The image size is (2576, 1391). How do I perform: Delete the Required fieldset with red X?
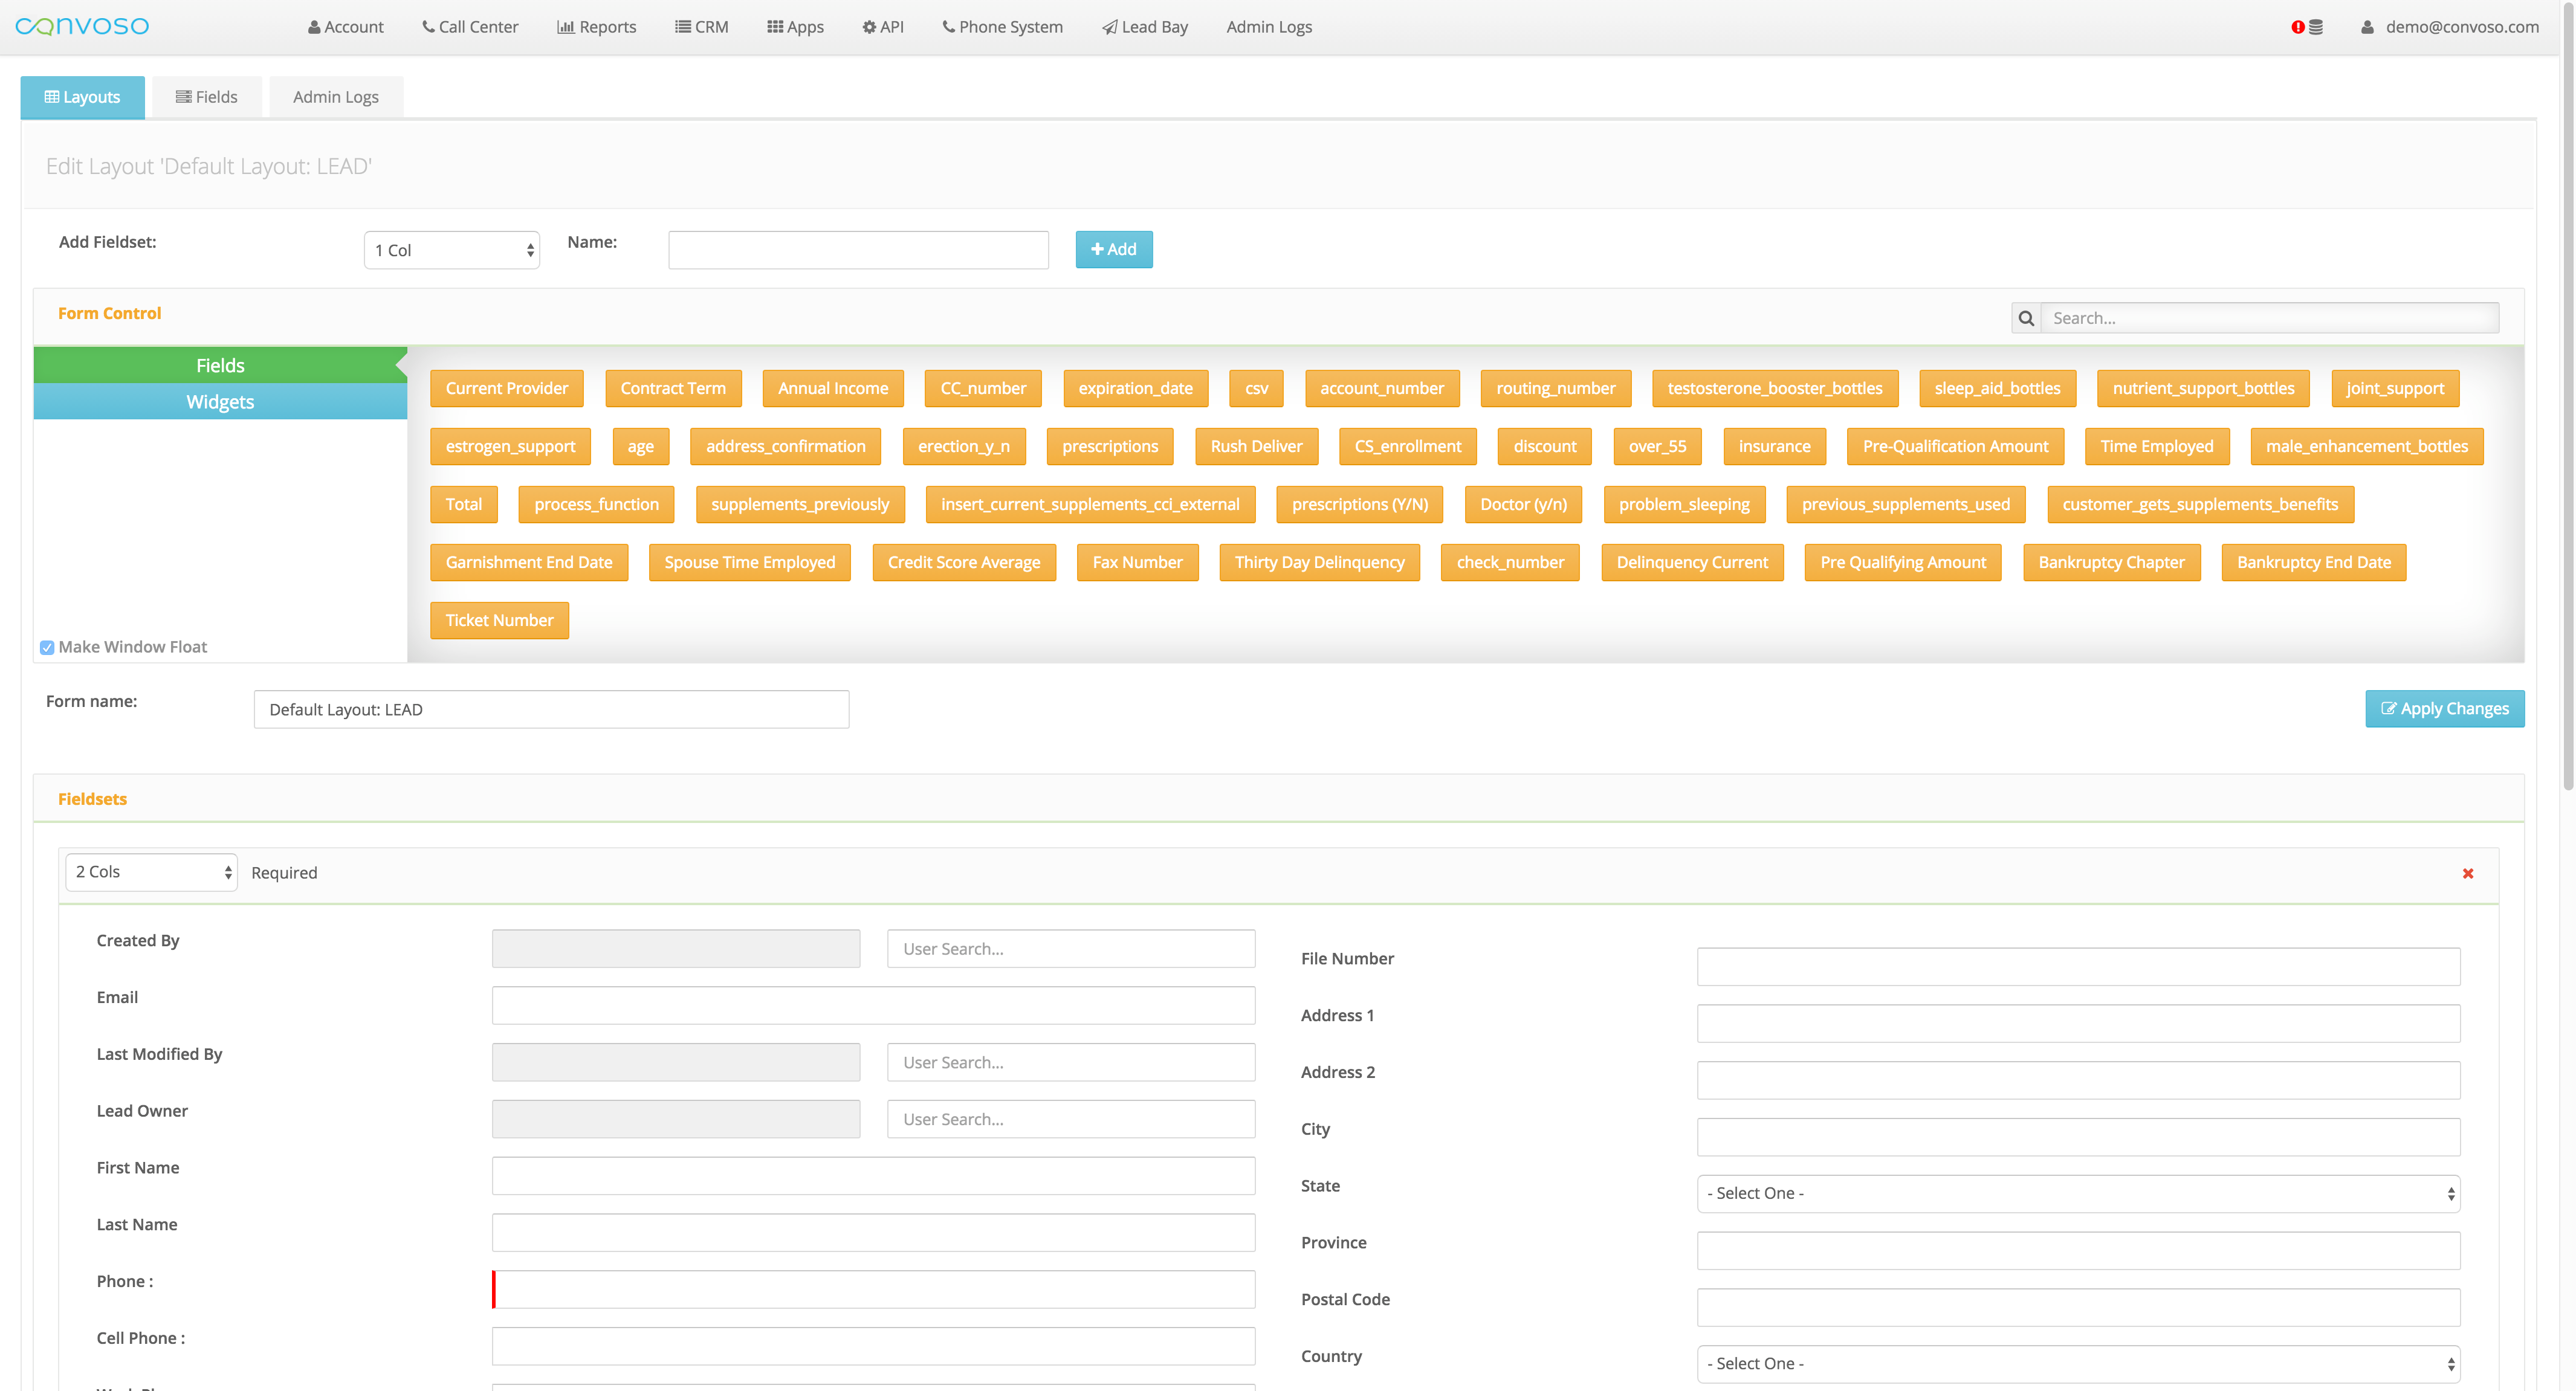coord(2467,873)
